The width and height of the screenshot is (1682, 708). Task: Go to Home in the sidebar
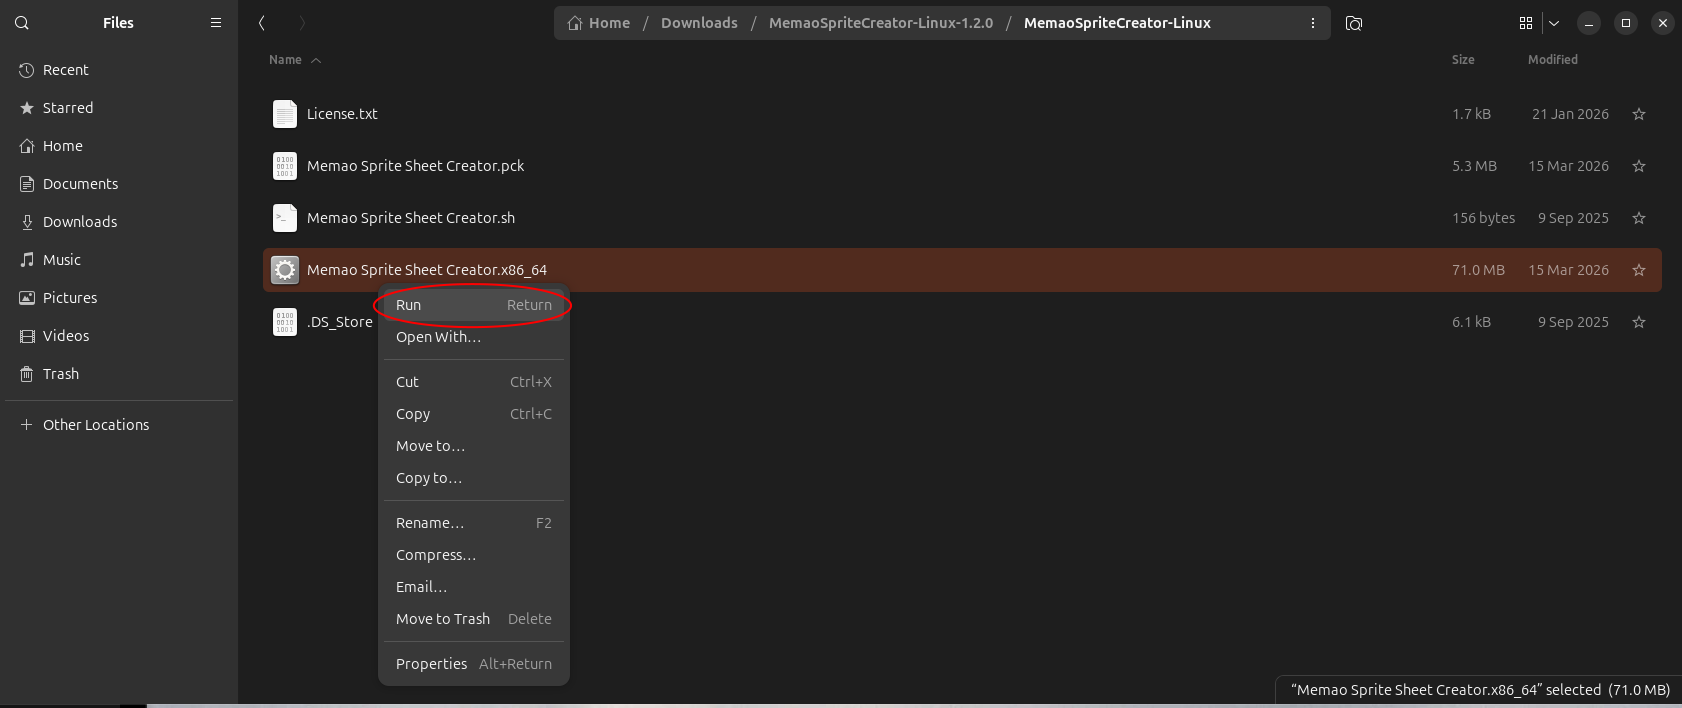point(119,146)
